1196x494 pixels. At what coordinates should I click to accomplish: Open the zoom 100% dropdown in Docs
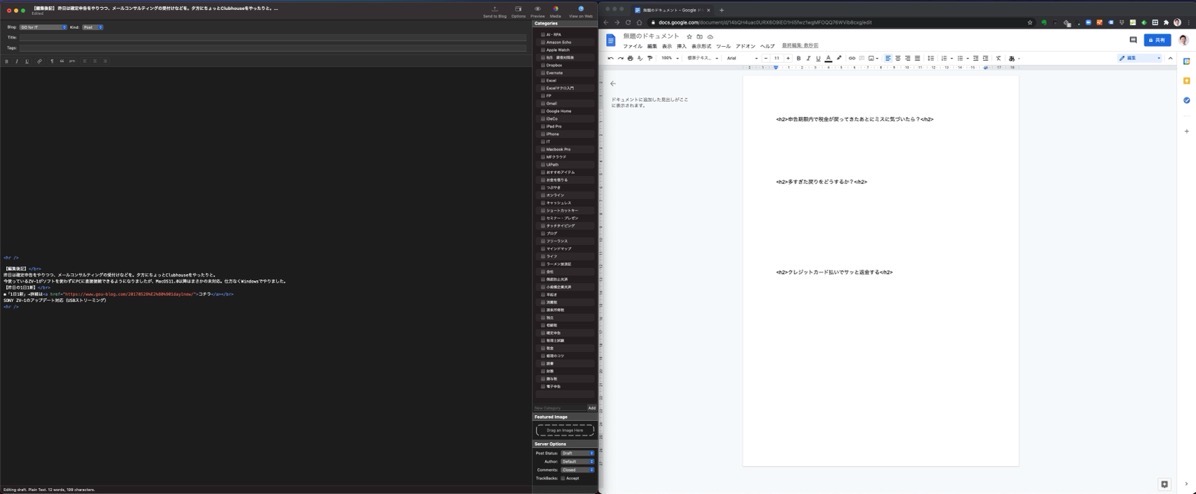(670, 58)
